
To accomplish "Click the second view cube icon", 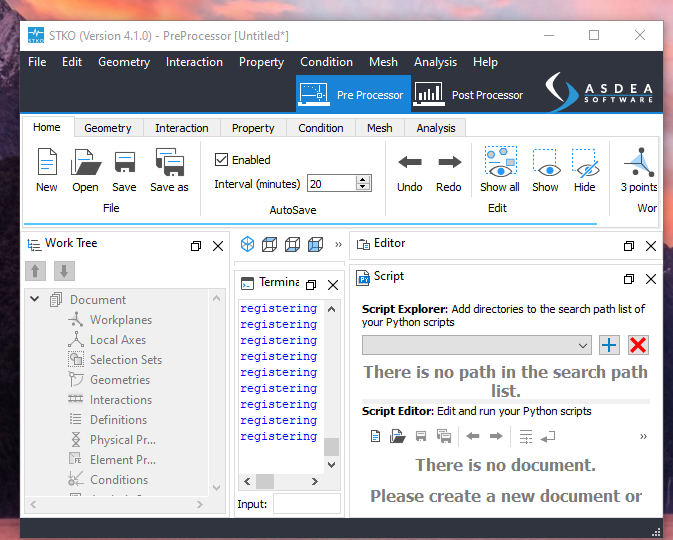I will pyautogui.click(x=270, y=244).
